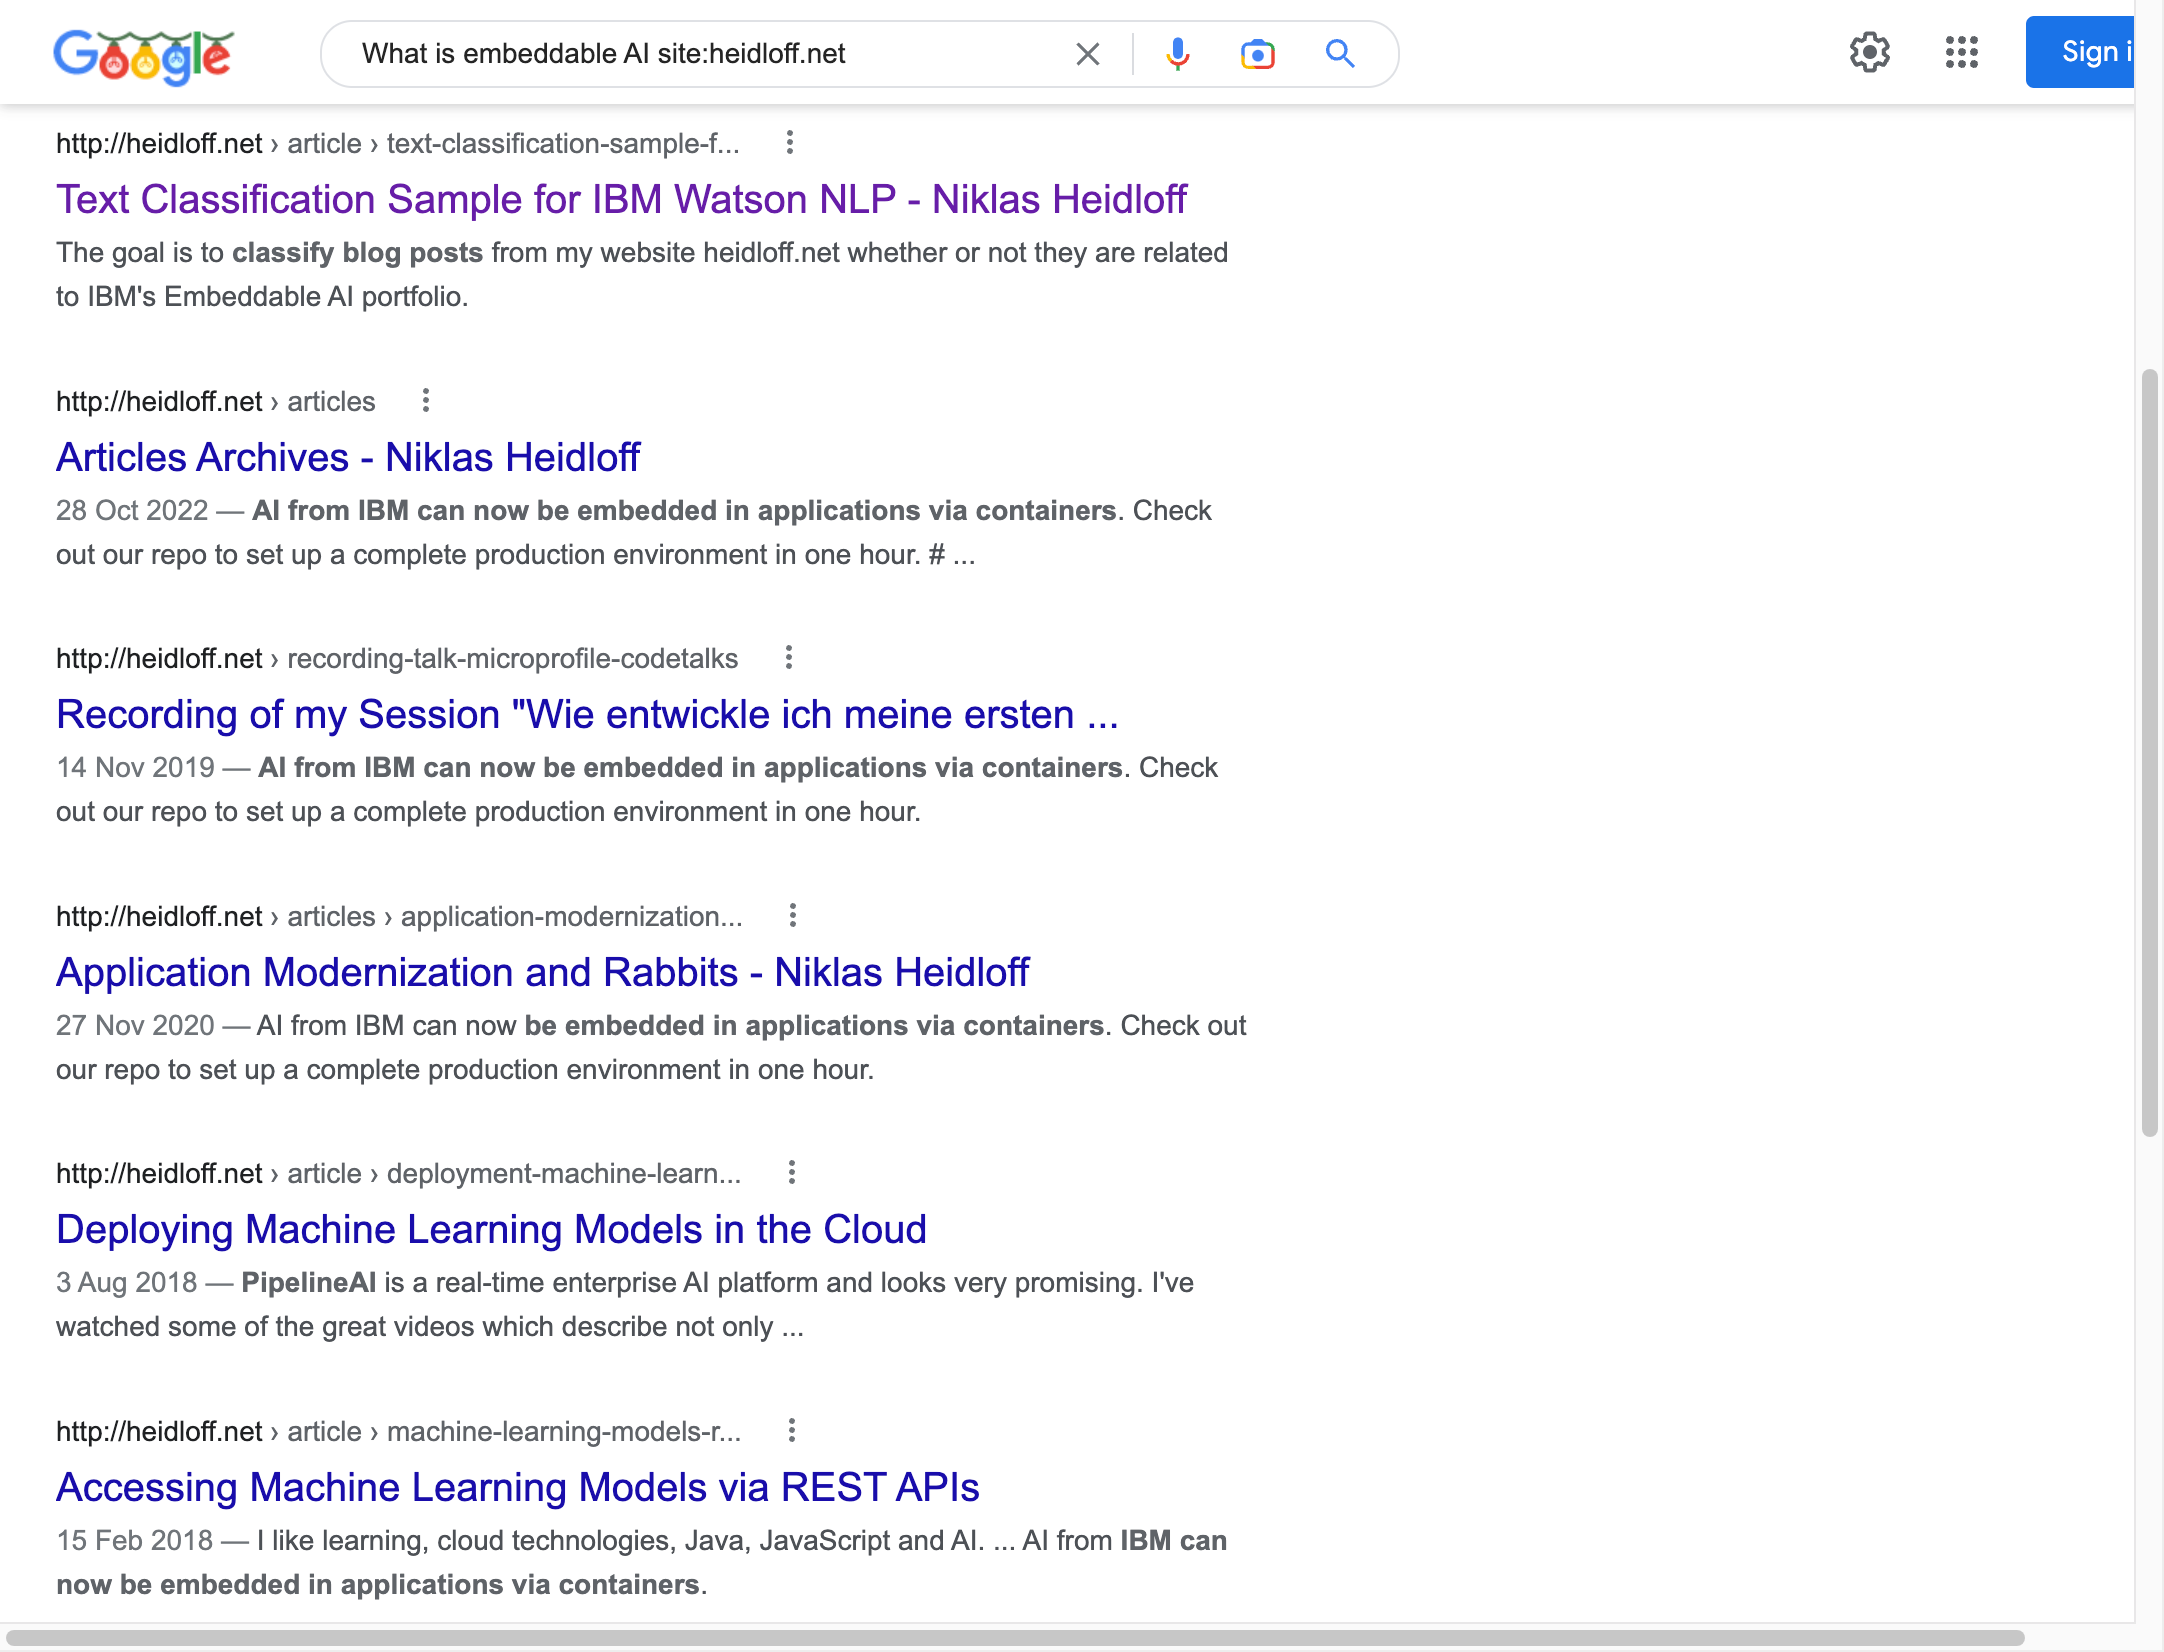The width and height of the screenshot is (2164, 1652).
Task: Click the magnifier search button
Action: pos(1340,54)
